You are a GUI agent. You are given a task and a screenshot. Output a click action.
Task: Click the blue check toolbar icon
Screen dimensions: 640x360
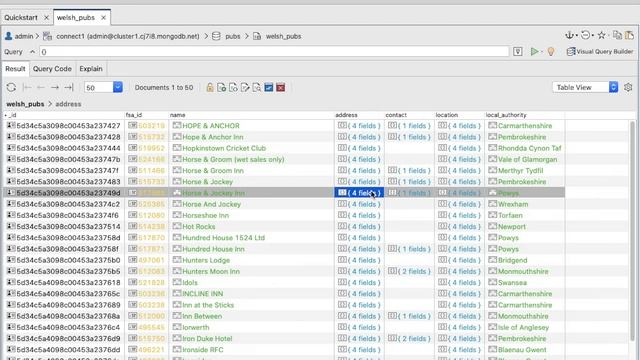(x=269, y=88)
